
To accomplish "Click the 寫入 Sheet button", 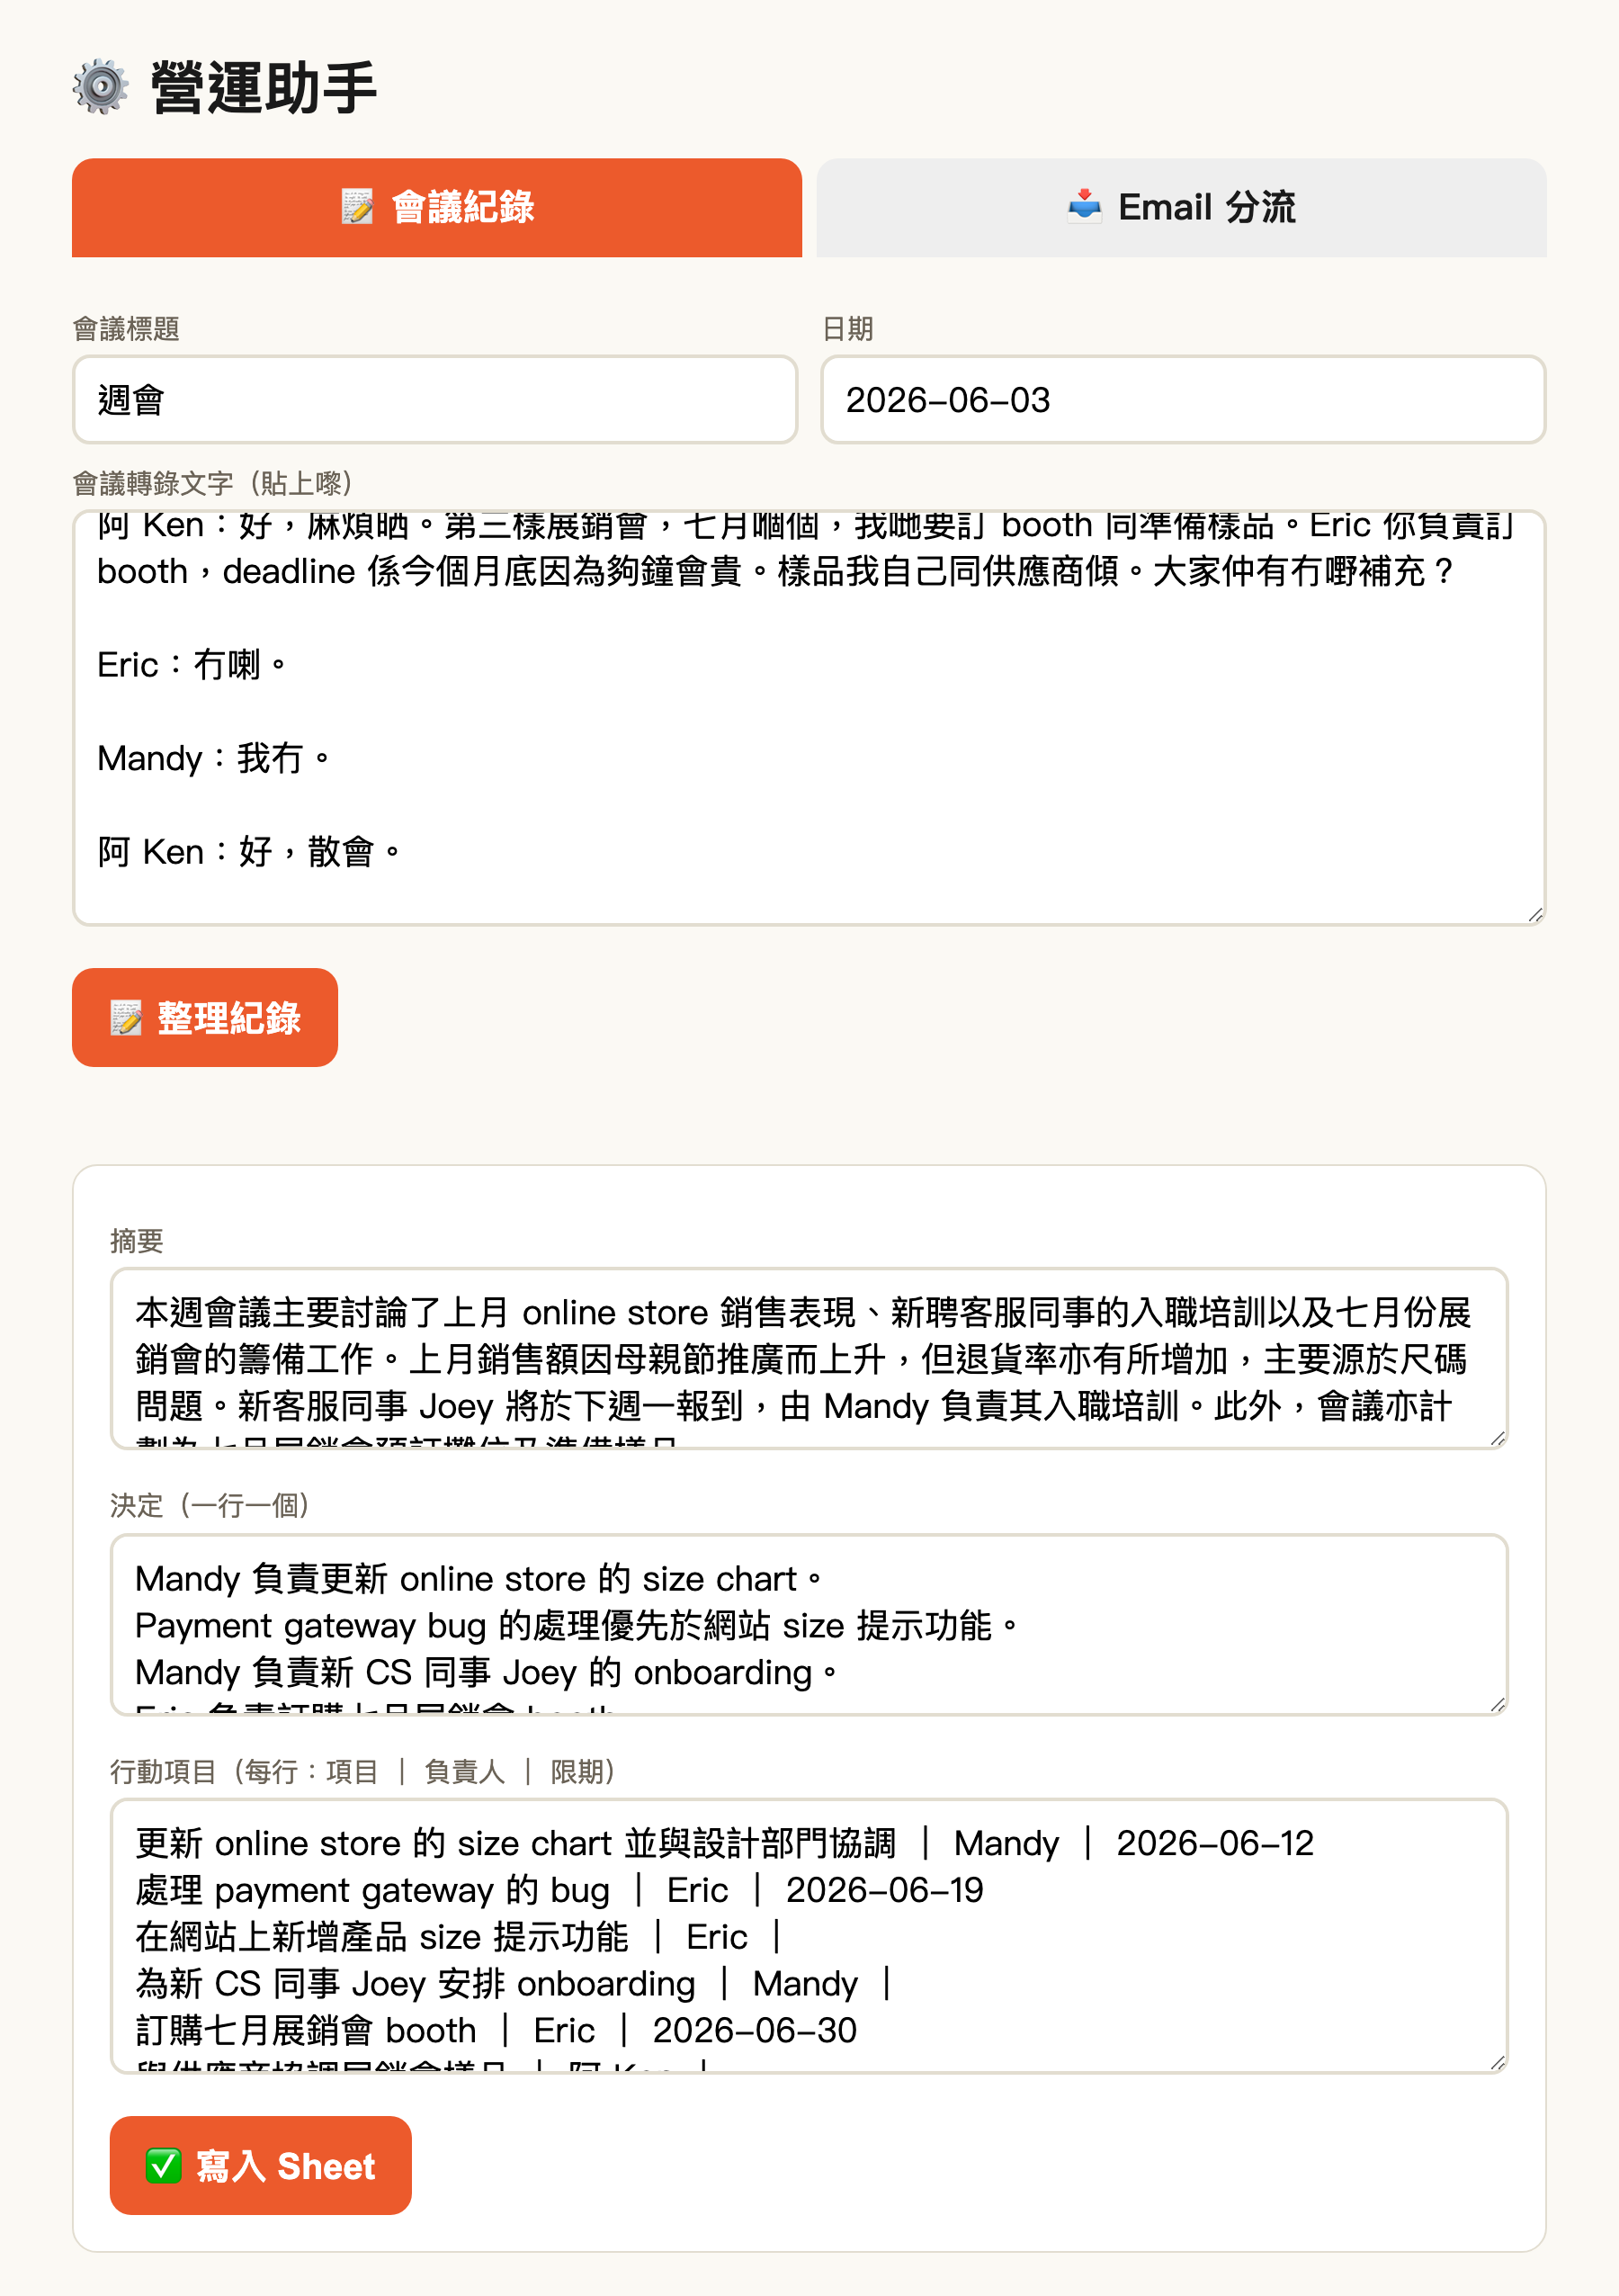I will pos(261,2166).
